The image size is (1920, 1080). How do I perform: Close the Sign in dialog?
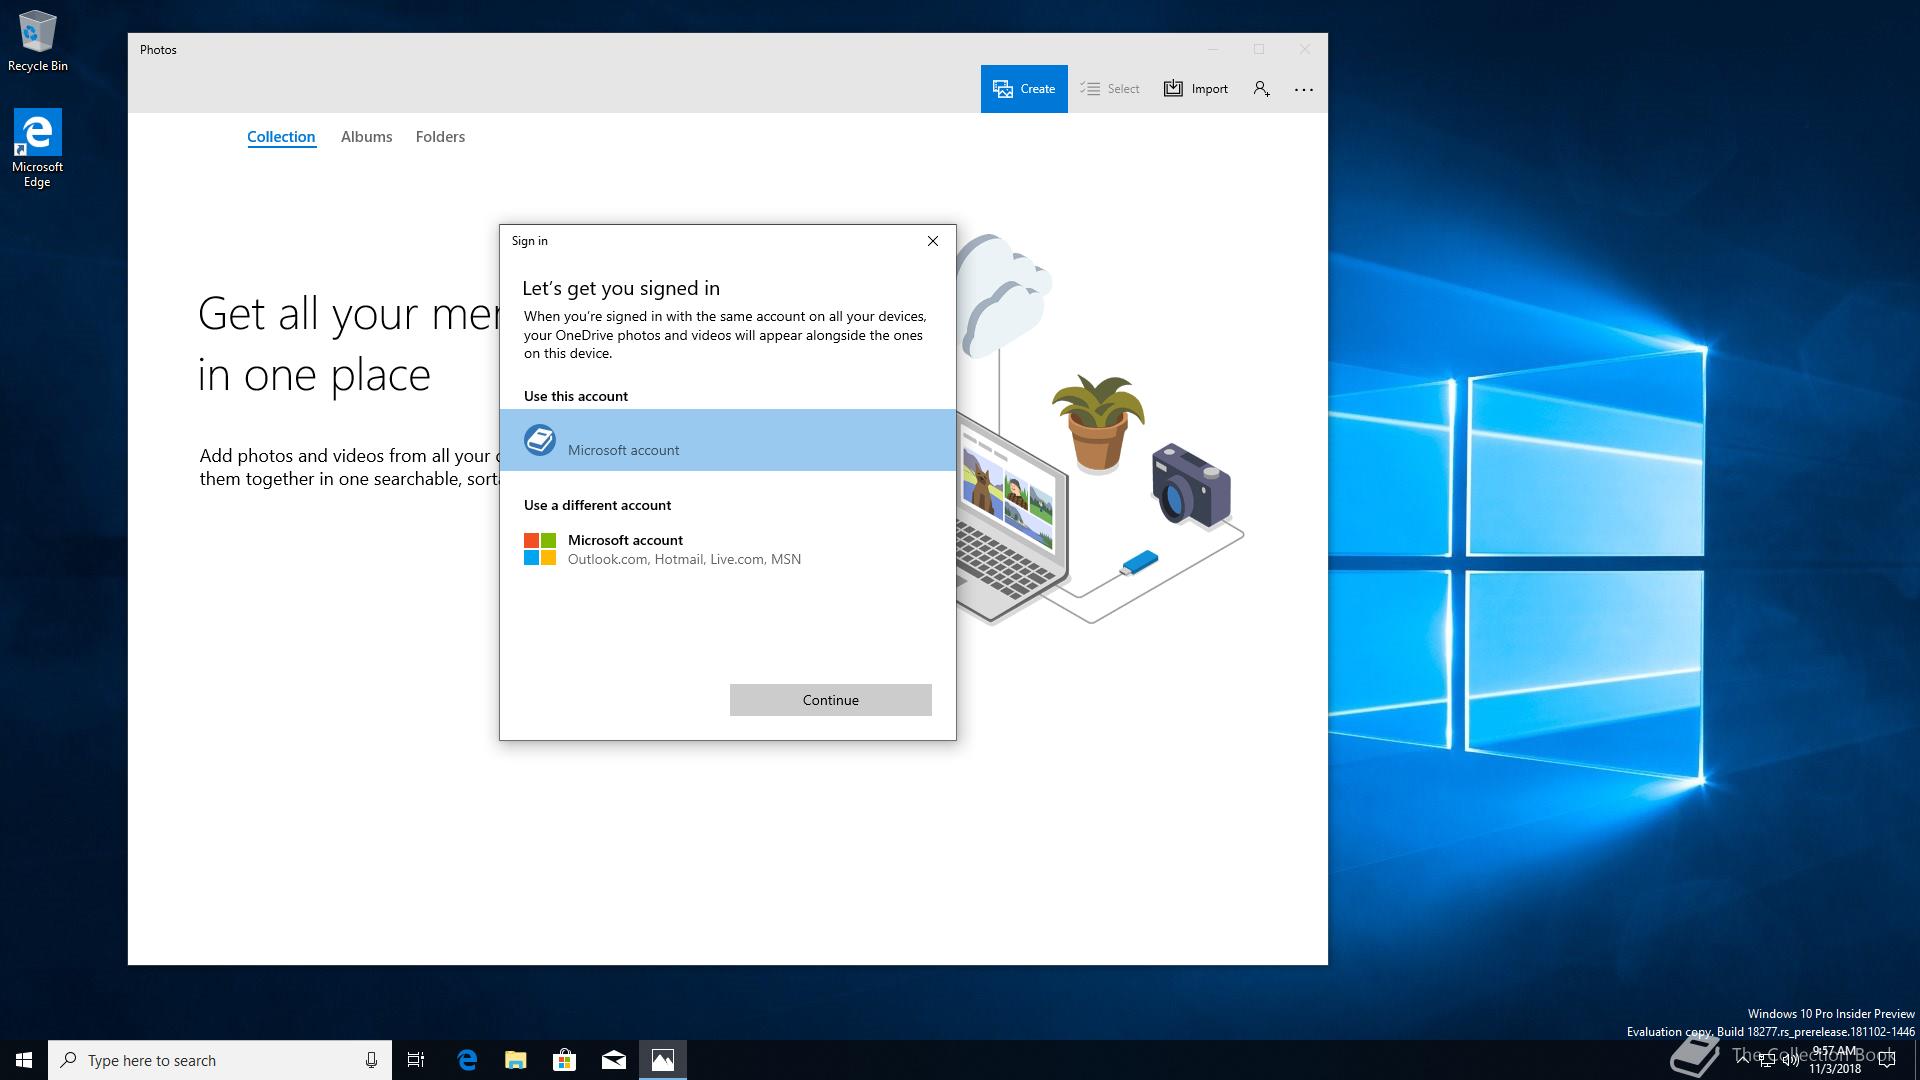[x=933, y=241]
